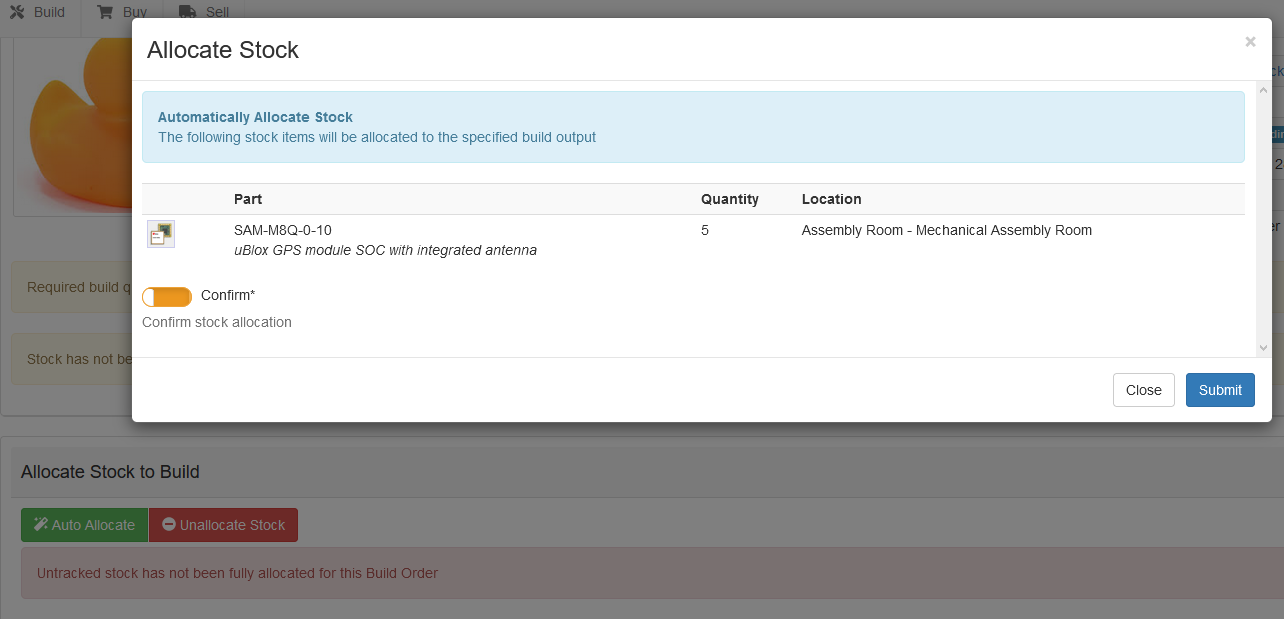The height and width of the screenshot is (619, 1284).
Task: Toggle the Confirm stock allocation switch
Action: point(167,297)
